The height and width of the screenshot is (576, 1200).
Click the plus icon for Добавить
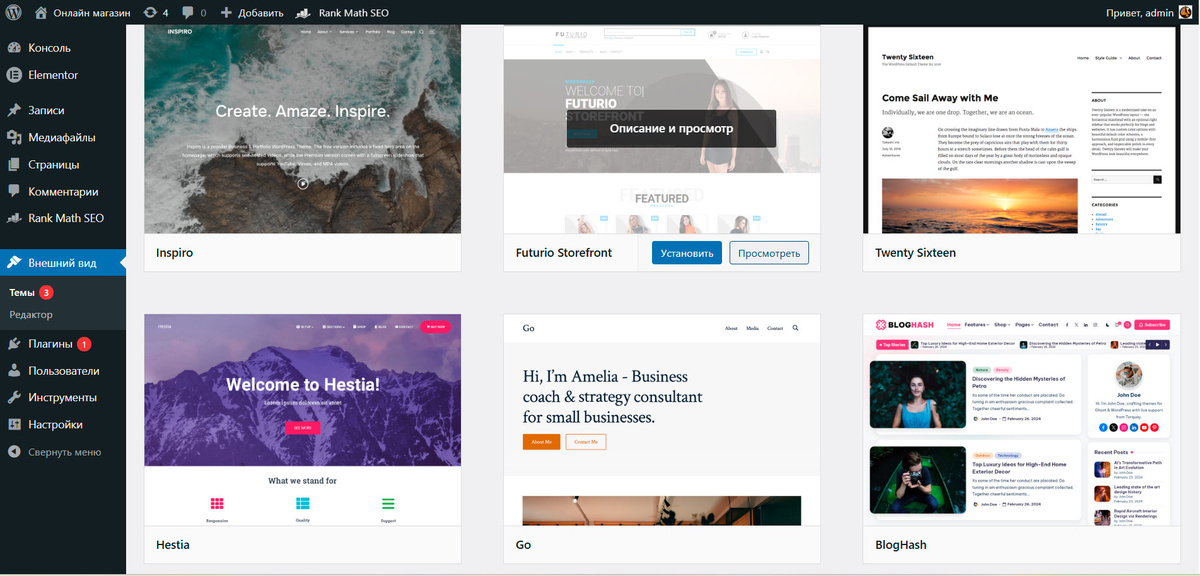226,13
